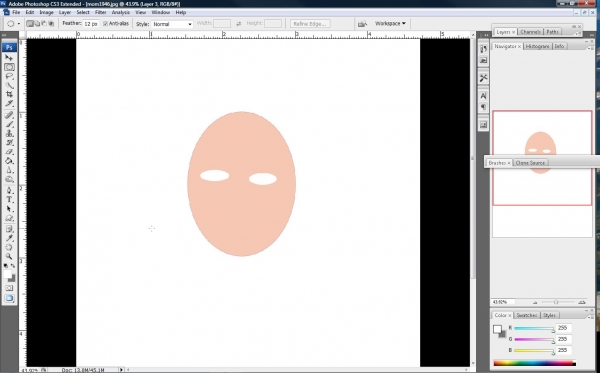Image resolution: width=600 pixels, height=373 pixels.
Task: Click the Refine Edge button
Action: point(310,24)
